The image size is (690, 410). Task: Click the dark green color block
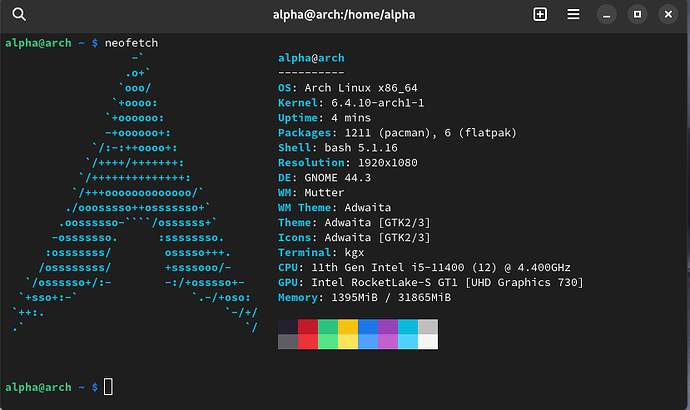[328, 327]
